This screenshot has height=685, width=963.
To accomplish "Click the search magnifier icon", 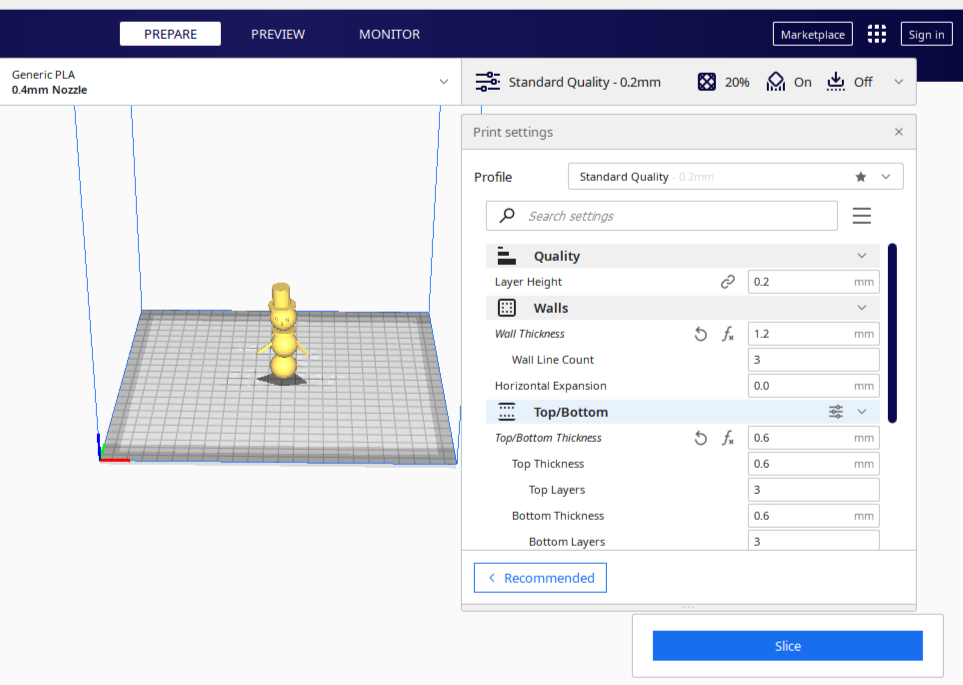I will click(507, 216).
